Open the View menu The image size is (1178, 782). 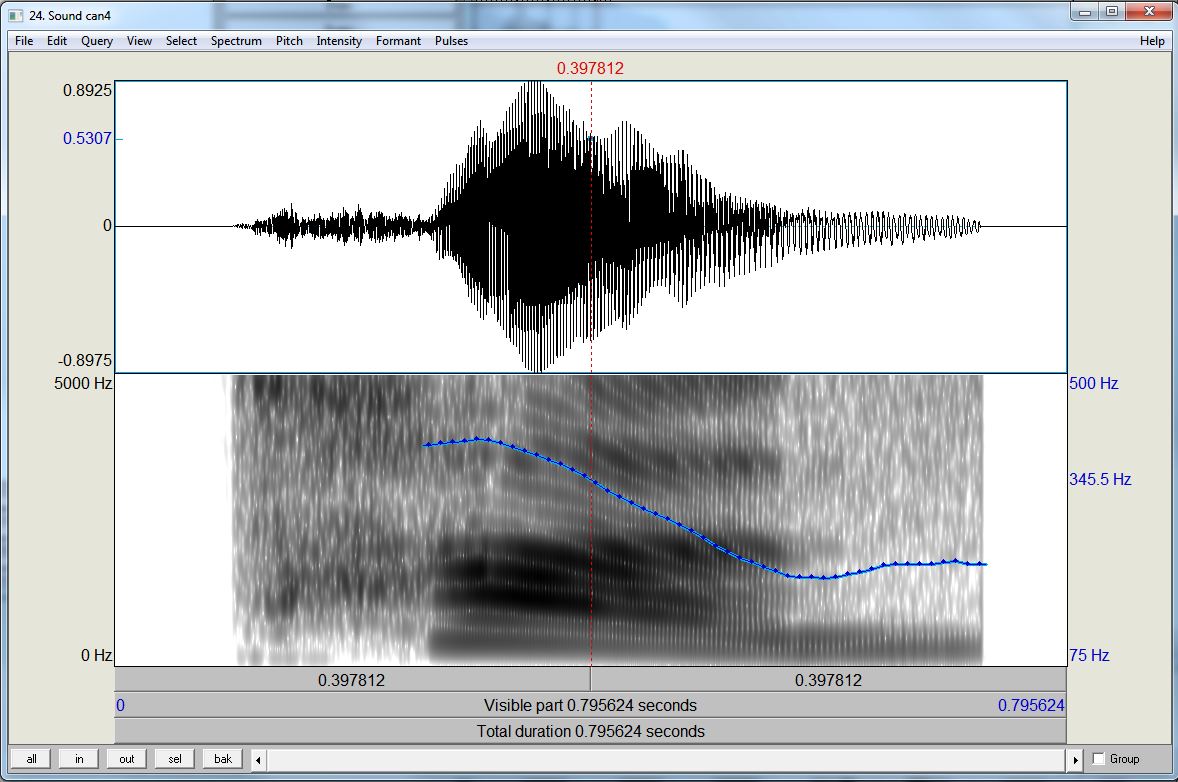pyautogui.click(x=139, y=41)
